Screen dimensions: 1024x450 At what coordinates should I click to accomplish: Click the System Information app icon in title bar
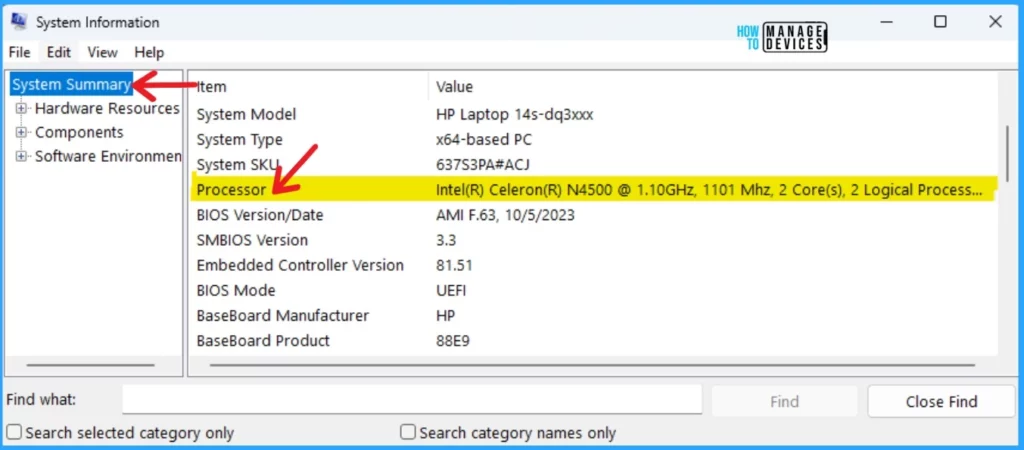pos(19,22)
